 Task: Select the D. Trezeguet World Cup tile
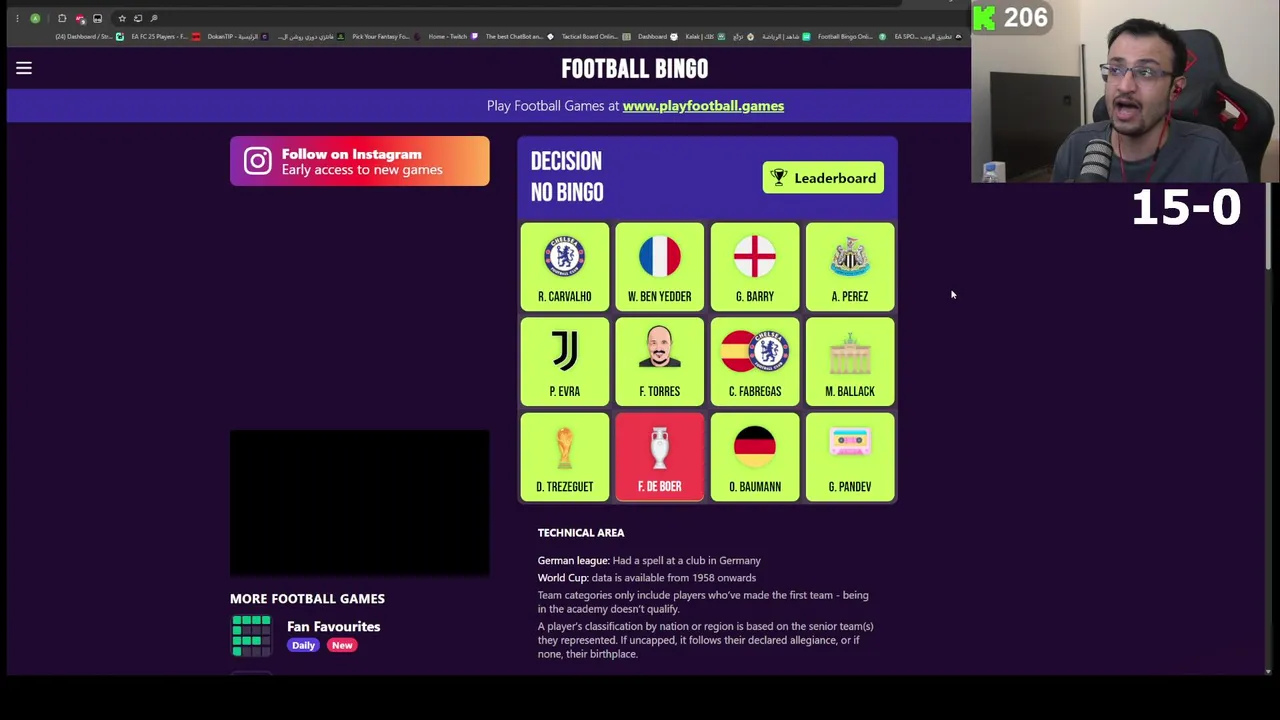(564, 457)
